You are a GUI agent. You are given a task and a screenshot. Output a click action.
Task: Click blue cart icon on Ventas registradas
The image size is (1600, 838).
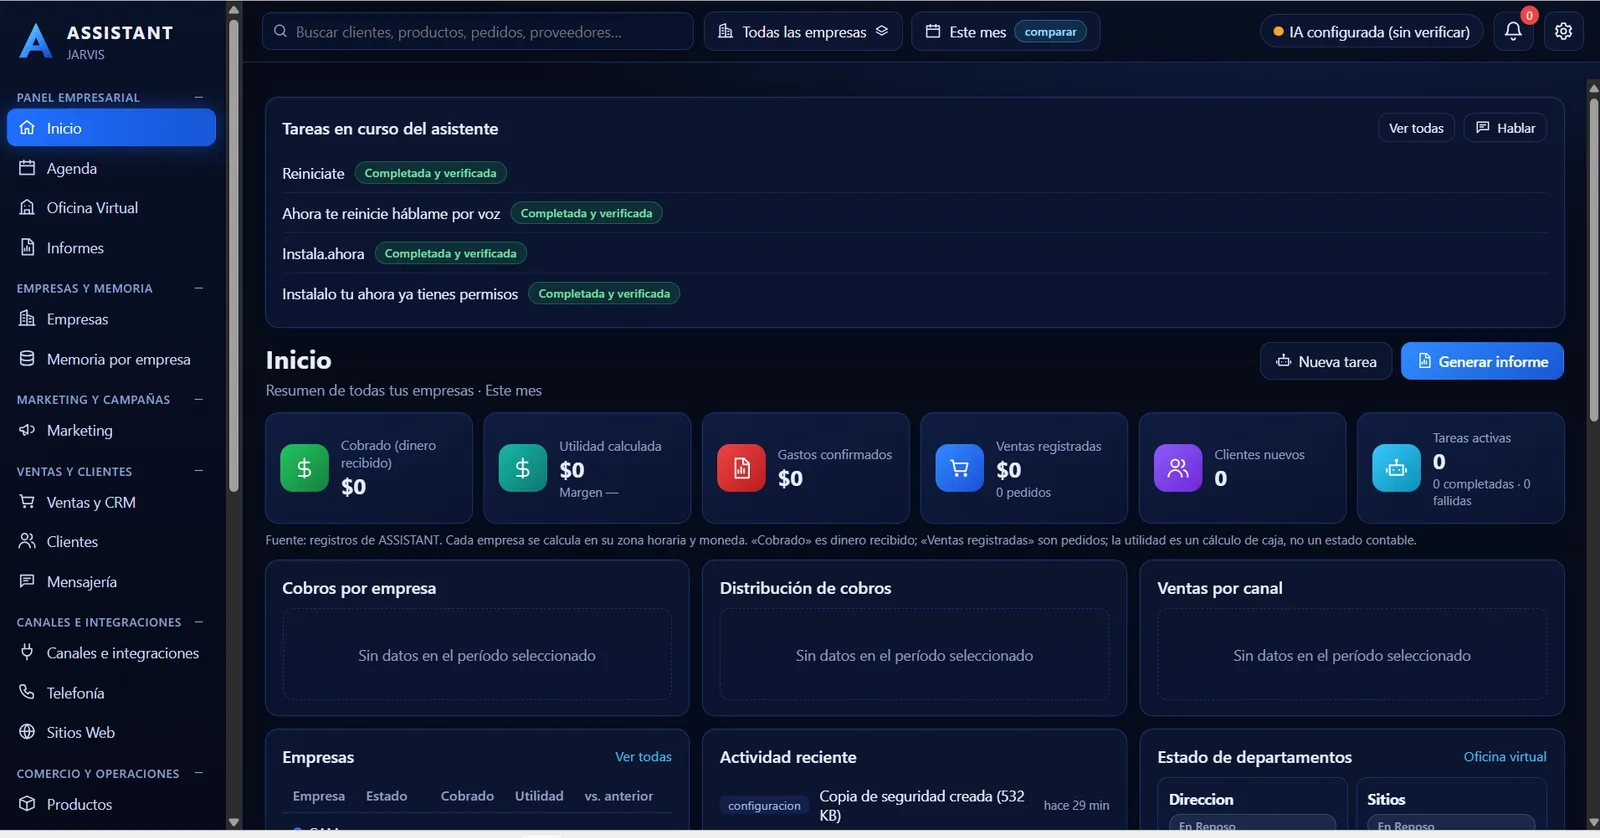[960, 468]
